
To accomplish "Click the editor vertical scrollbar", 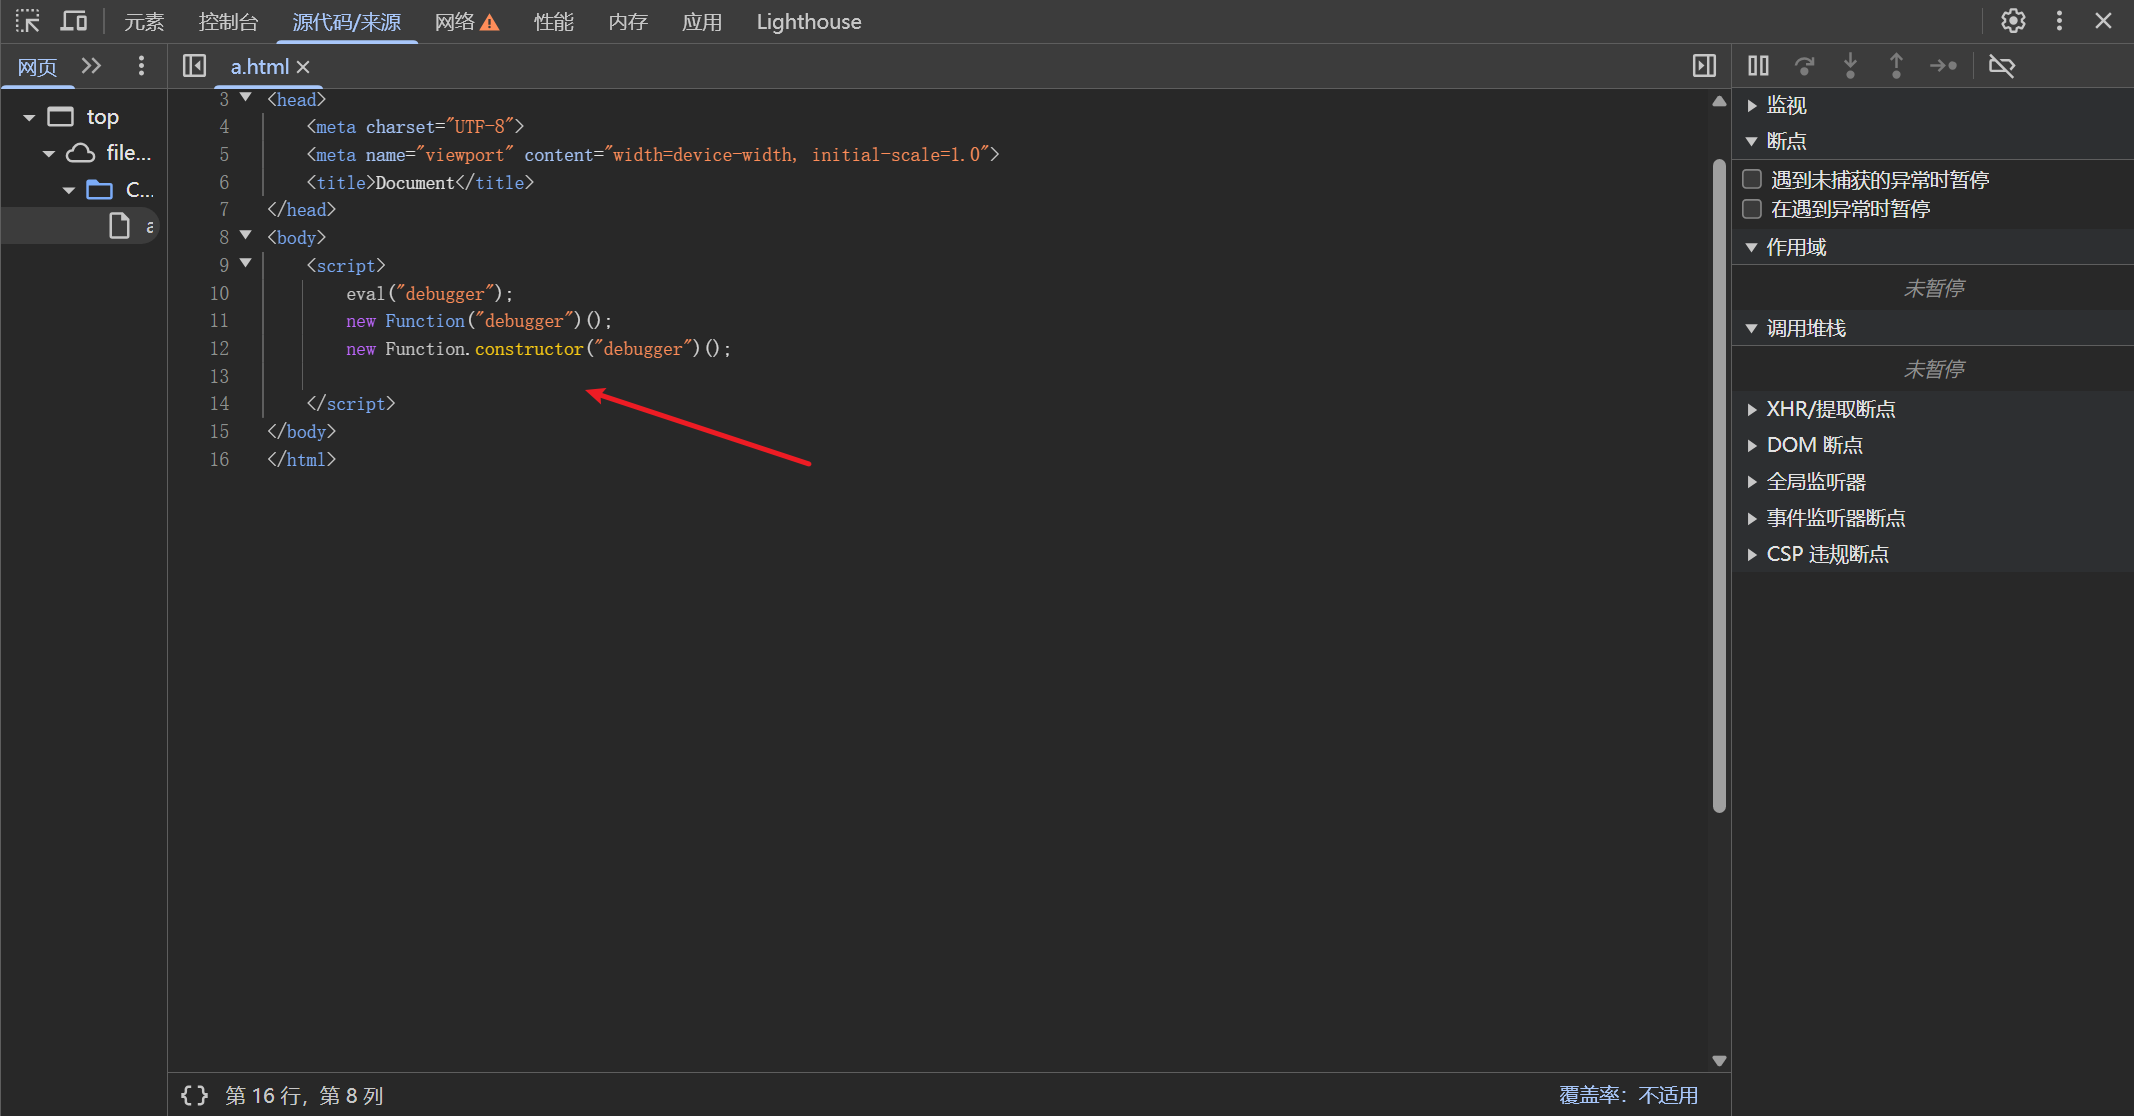I will [1719, 485].
